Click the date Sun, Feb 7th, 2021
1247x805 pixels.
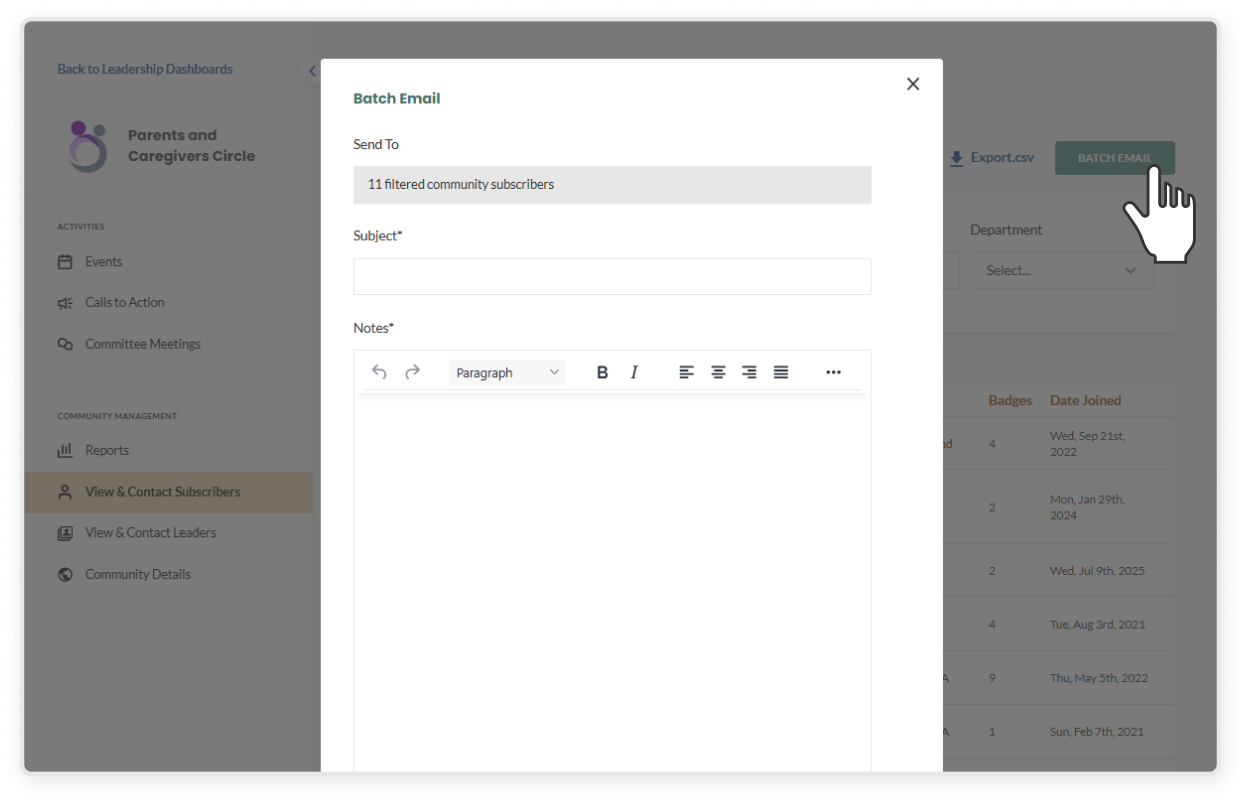tap(1096, 732)
